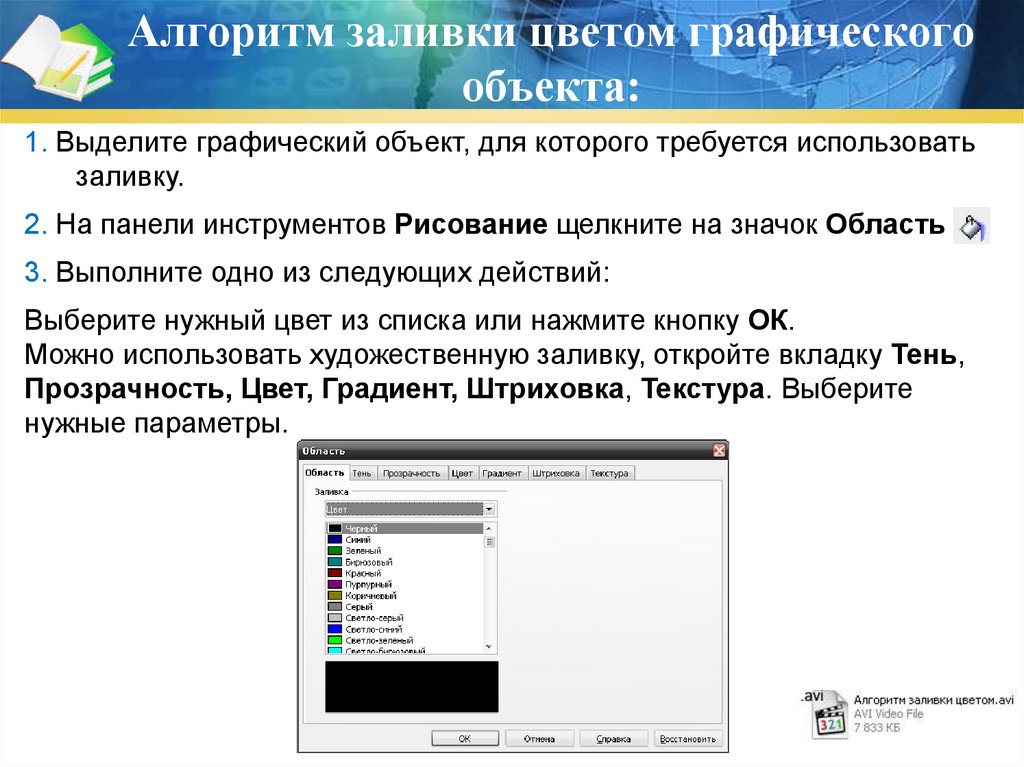The image size is (1024, 767).
Task: Select Коричневый in the color list
Action: [404, 595]
